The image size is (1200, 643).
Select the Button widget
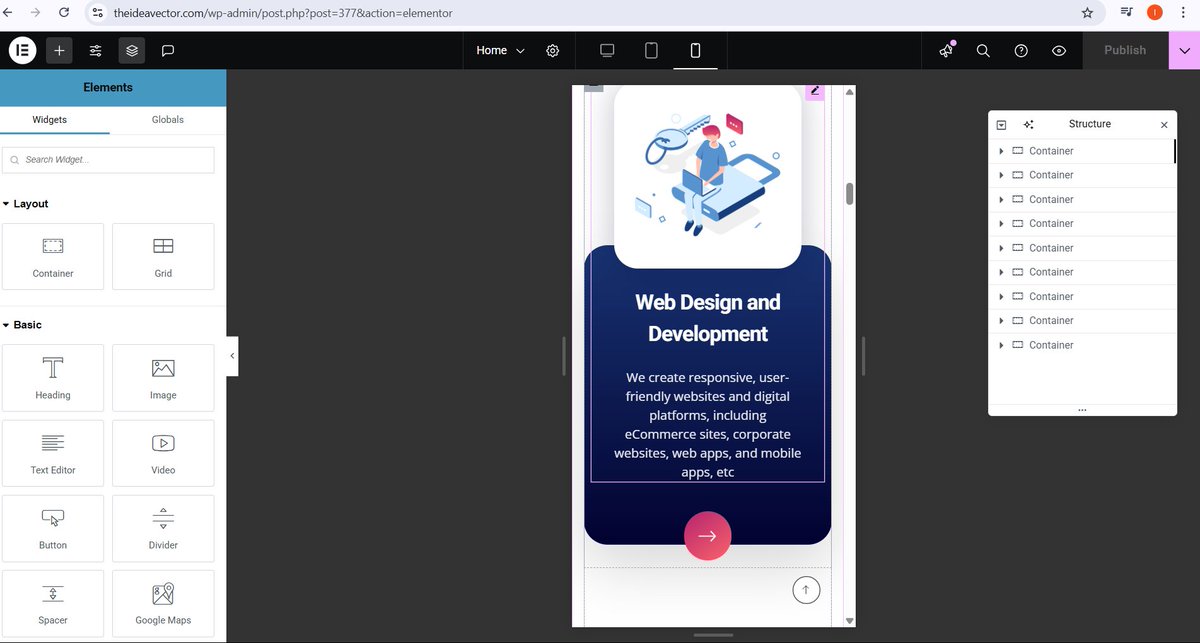pyautogui.click(x=53, y=528)
